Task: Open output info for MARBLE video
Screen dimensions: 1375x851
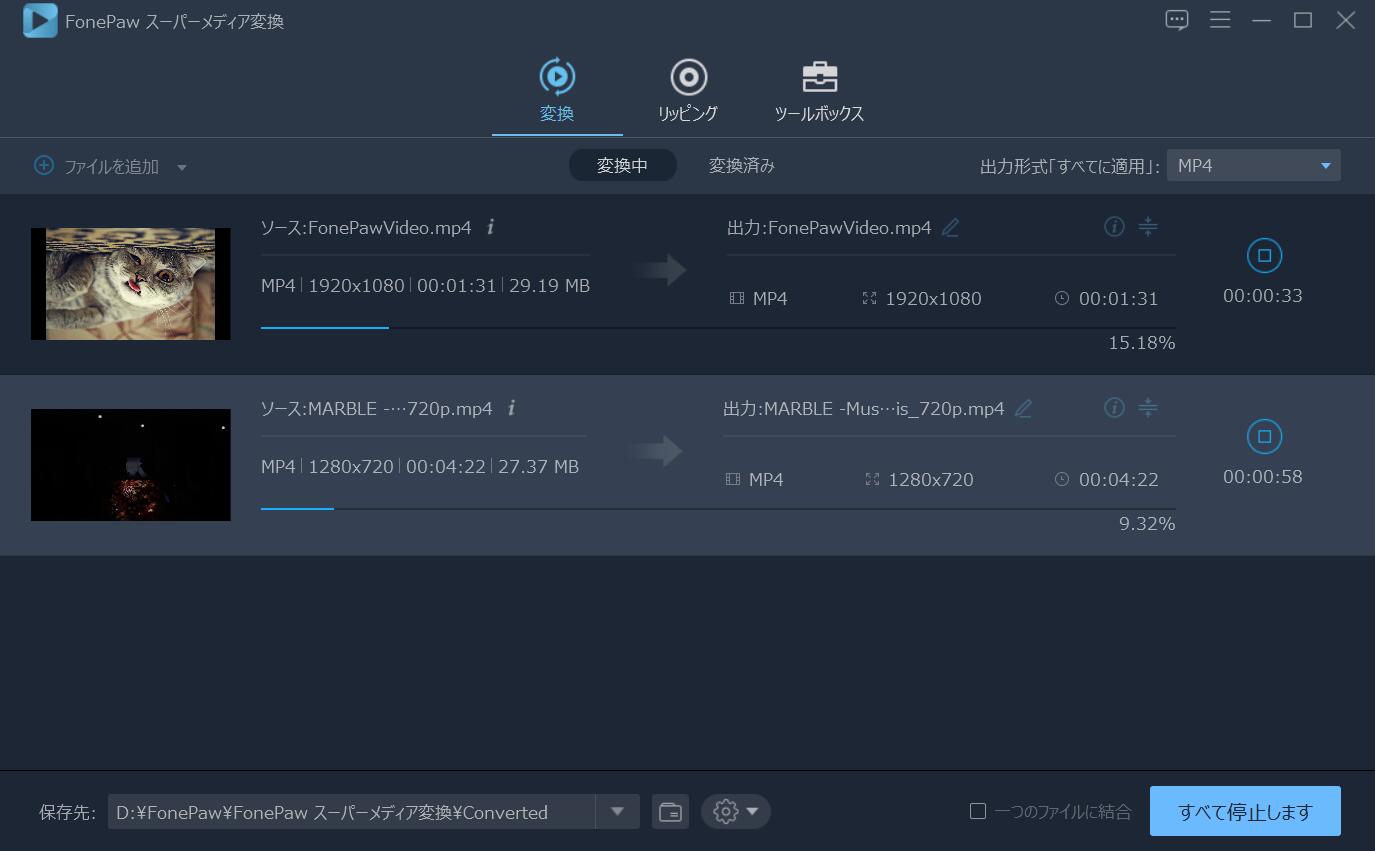Action: [1114, 408]
